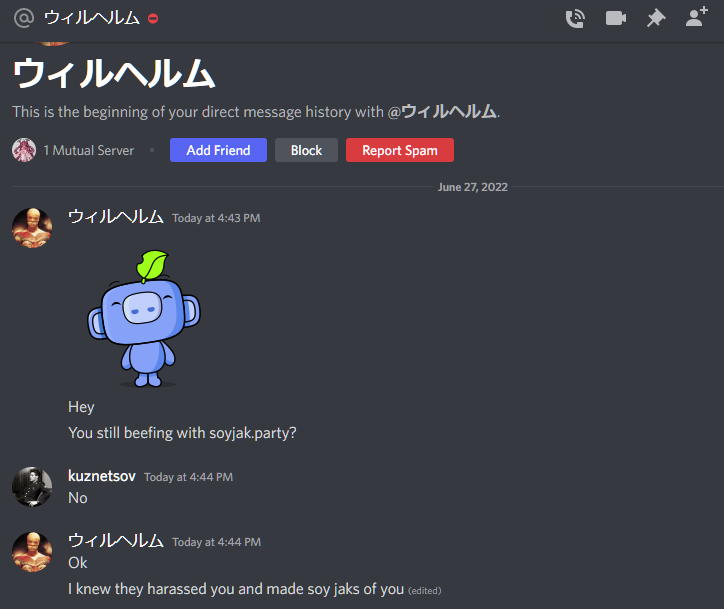Image resolution: width=724 pixels, height=609 pixels.
Task: Start a video call
Action: point(615,18)
